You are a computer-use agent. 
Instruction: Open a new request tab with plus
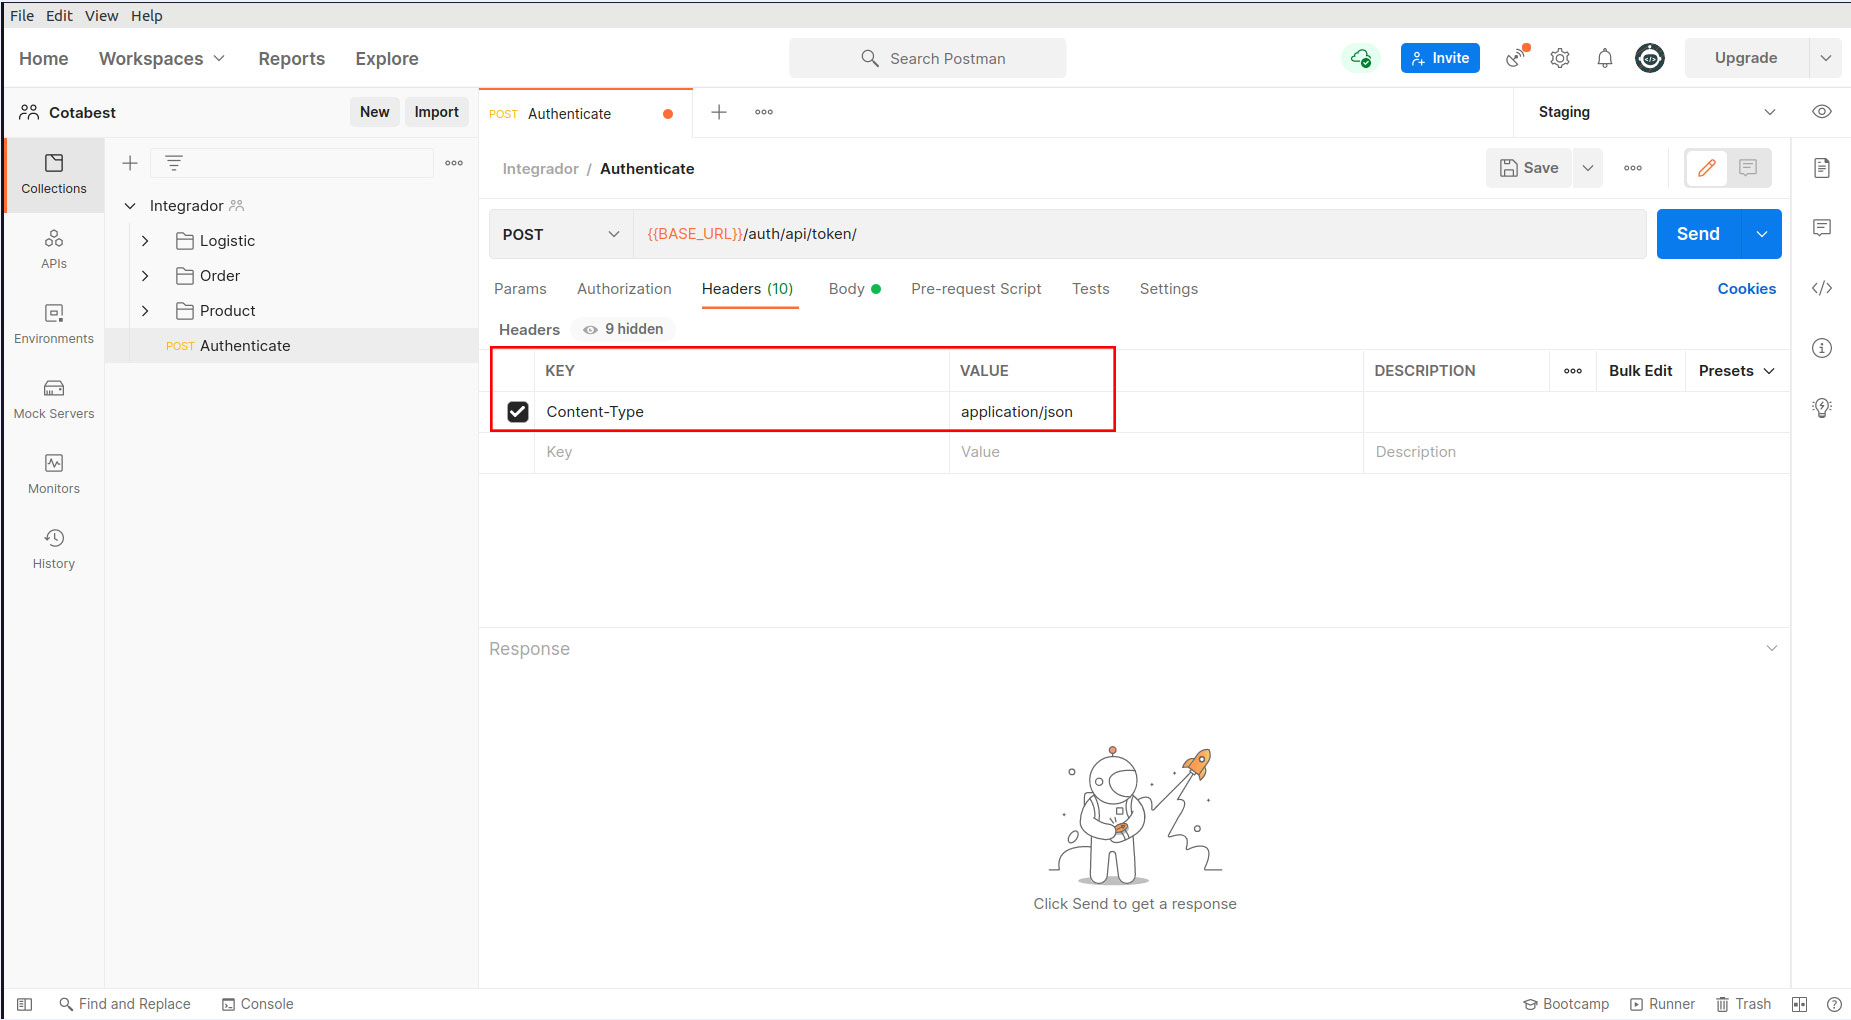[x=719, y=112]
